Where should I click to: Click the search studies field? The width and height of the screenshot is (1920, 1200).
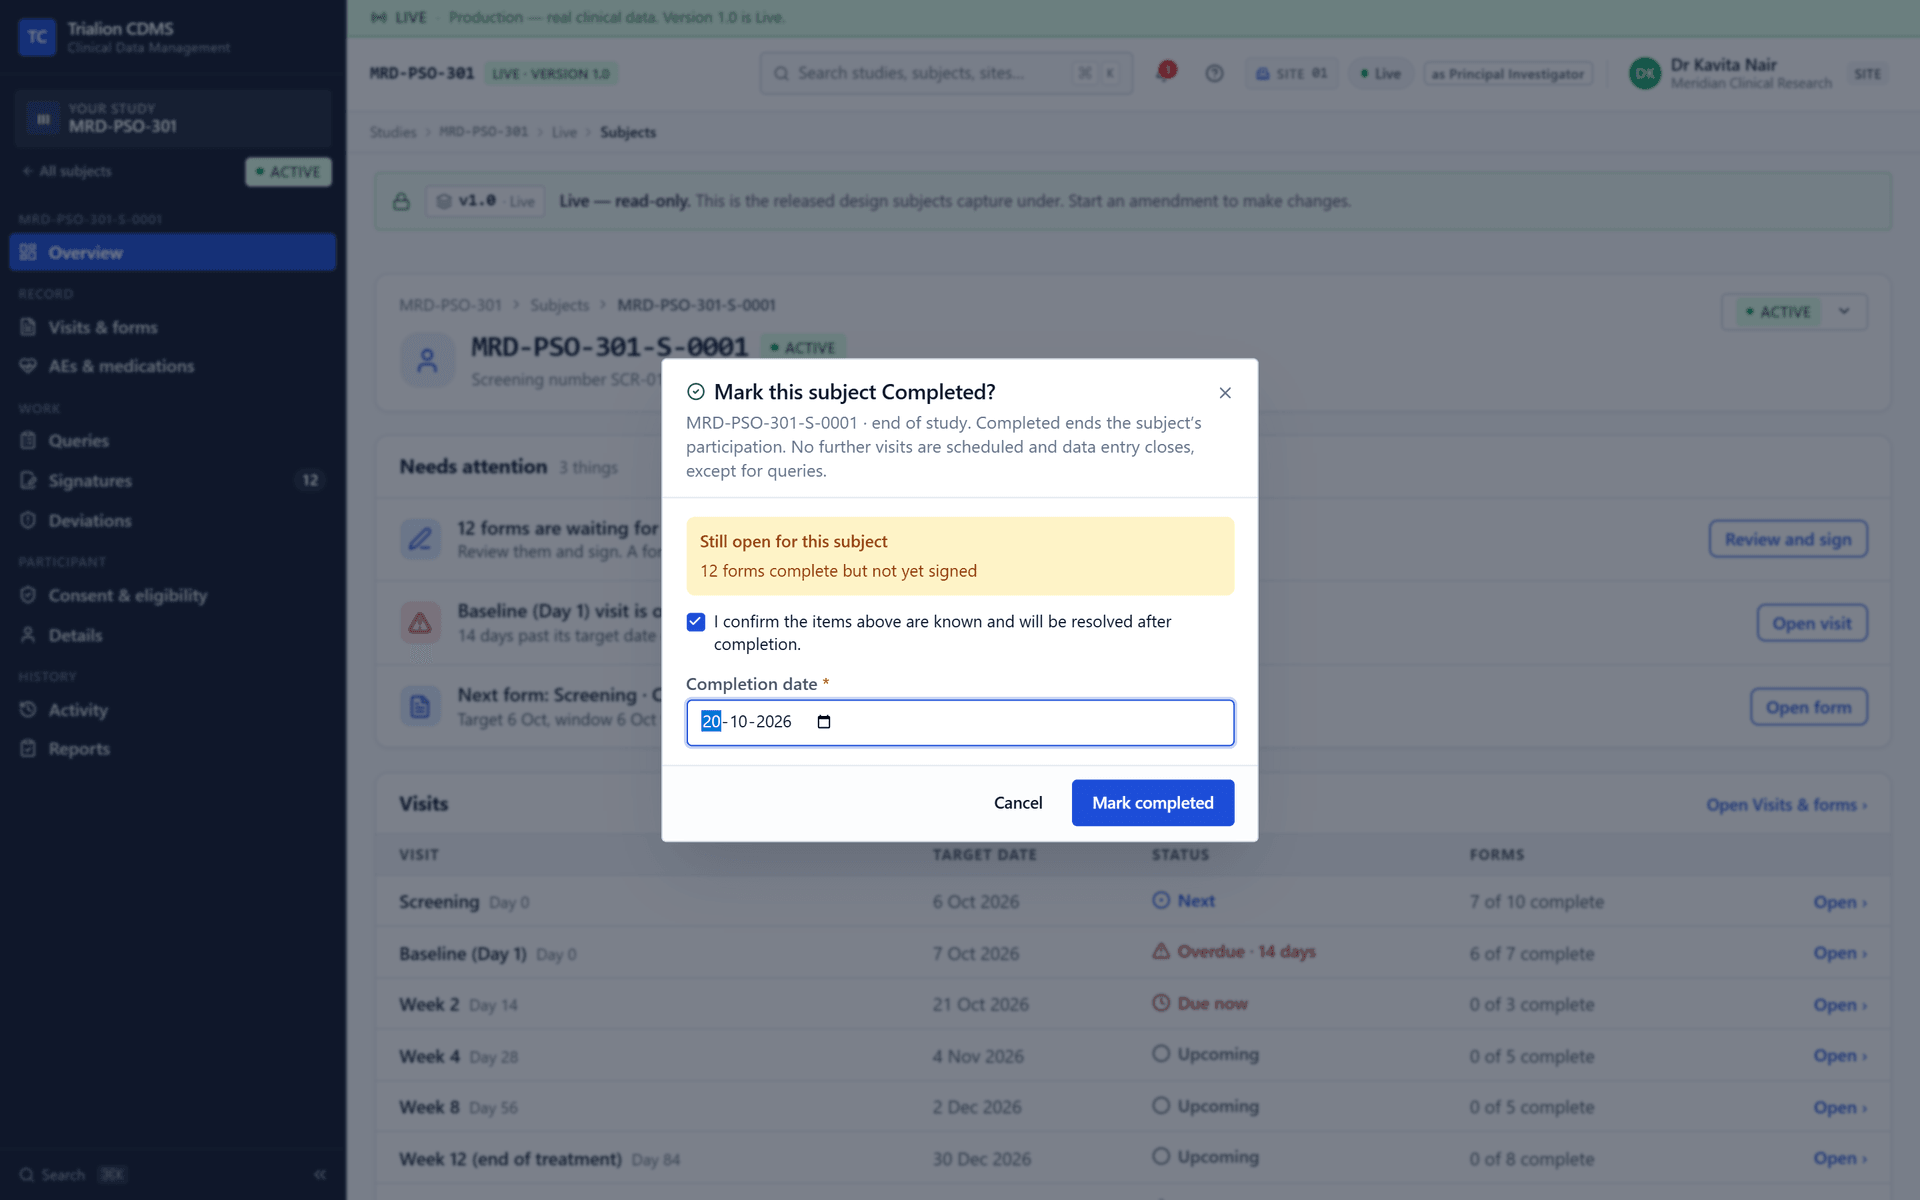946,73
